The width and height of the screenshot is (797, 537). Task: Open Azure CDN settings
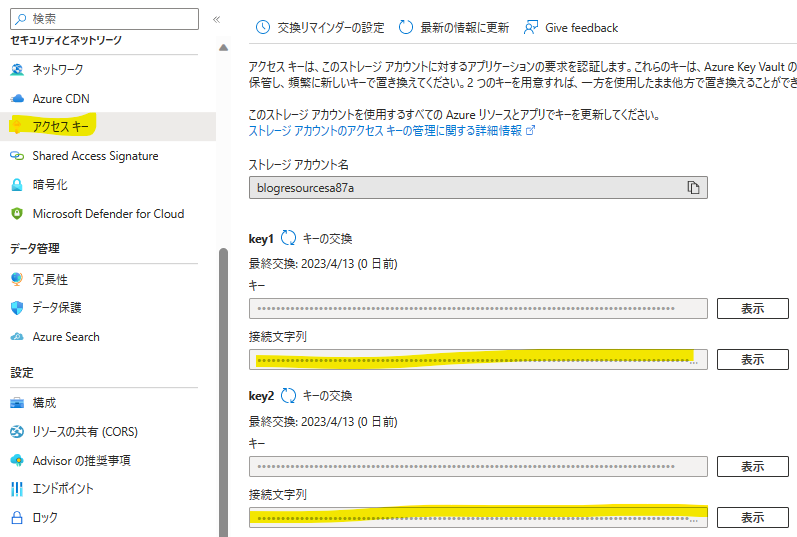click(61, 99)
